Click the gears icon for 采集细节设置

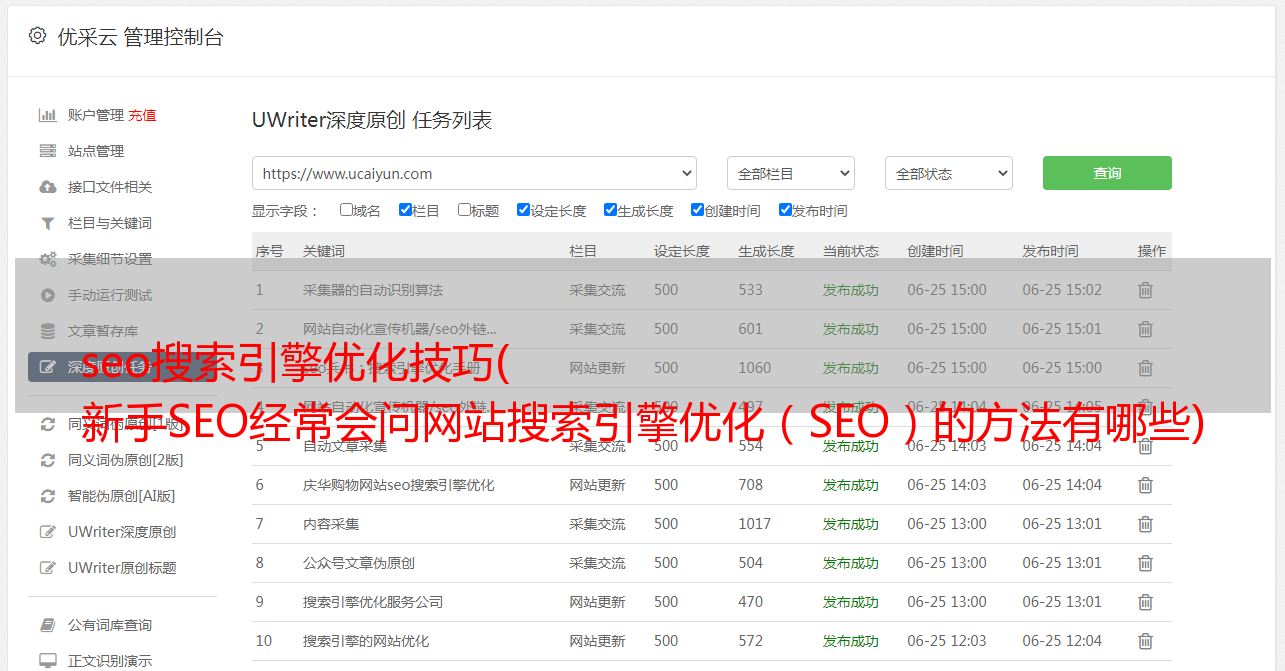[x=47, y=259]
